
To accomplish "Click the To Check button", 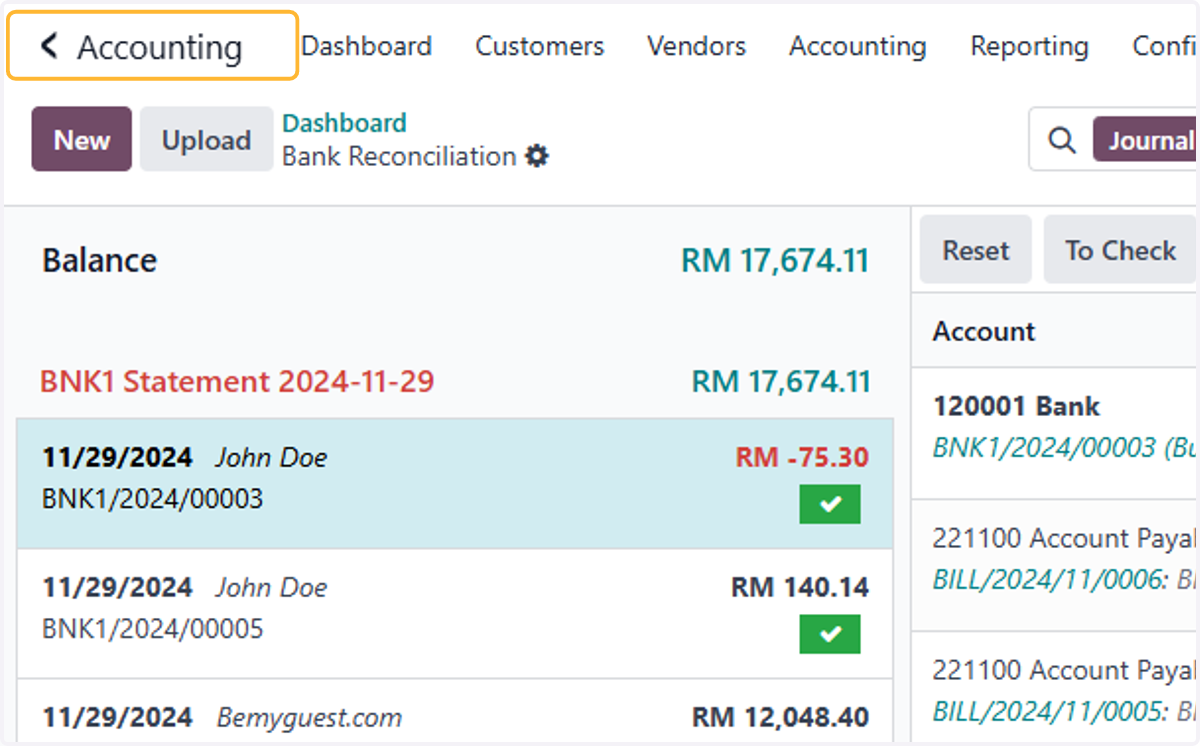I will [1120, 250].
